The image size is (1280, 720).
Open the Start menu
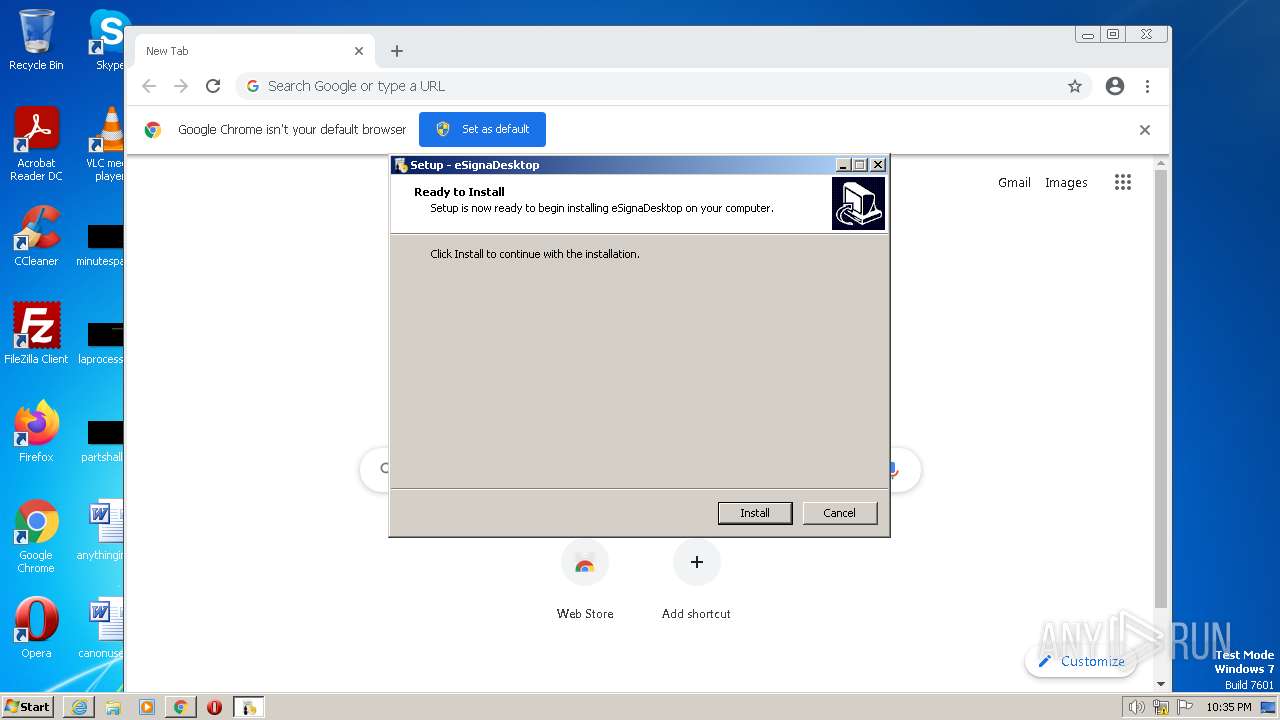pos(28,706)
